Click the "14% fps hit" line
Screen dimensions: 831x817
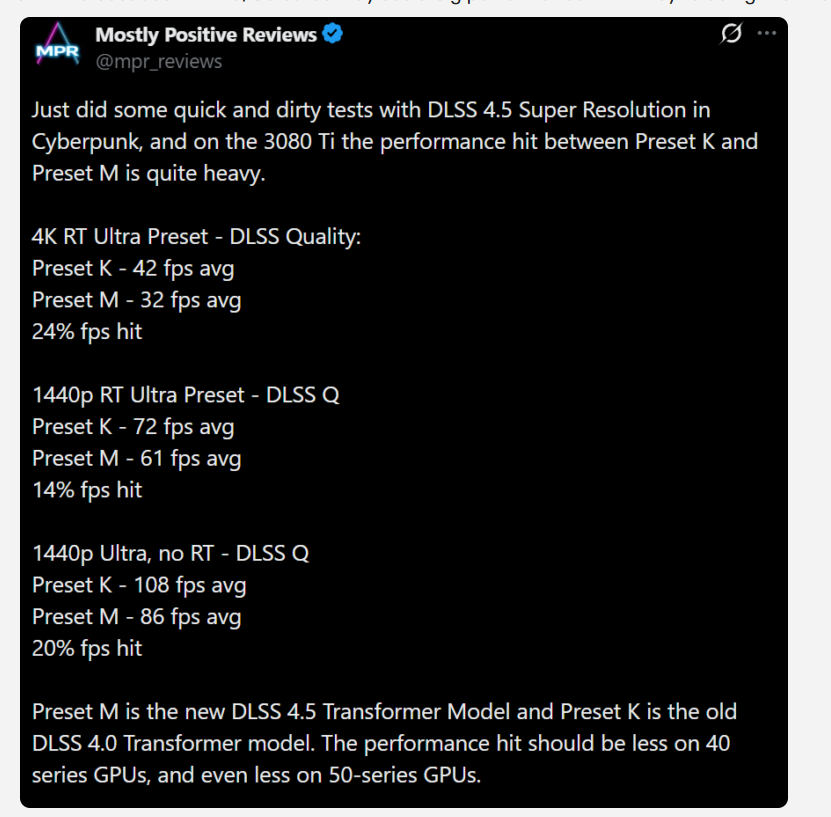[87, 490]
